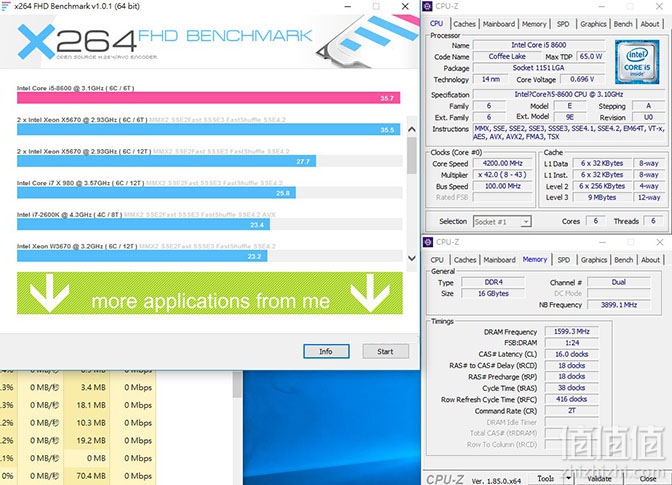Click the memory Size 16 GBytes value
Viewport: 672px width, 485px height.
click(493, 293)
